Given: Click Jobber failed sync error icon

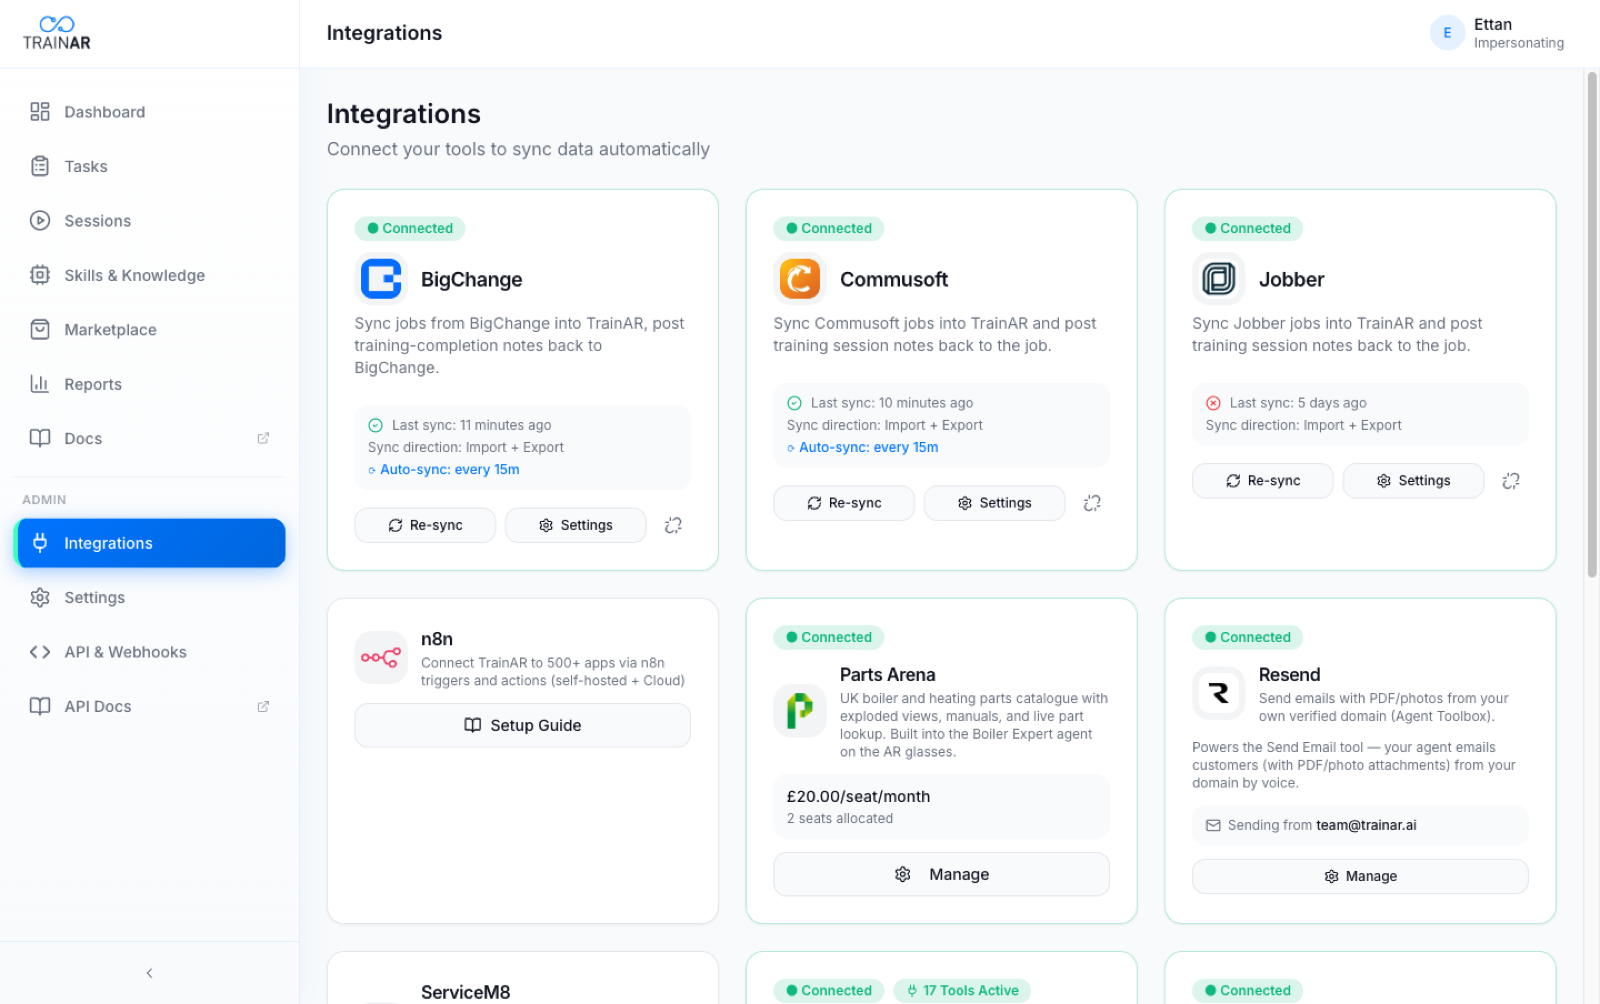Looking at the screenshot, I should point(1213,403).
